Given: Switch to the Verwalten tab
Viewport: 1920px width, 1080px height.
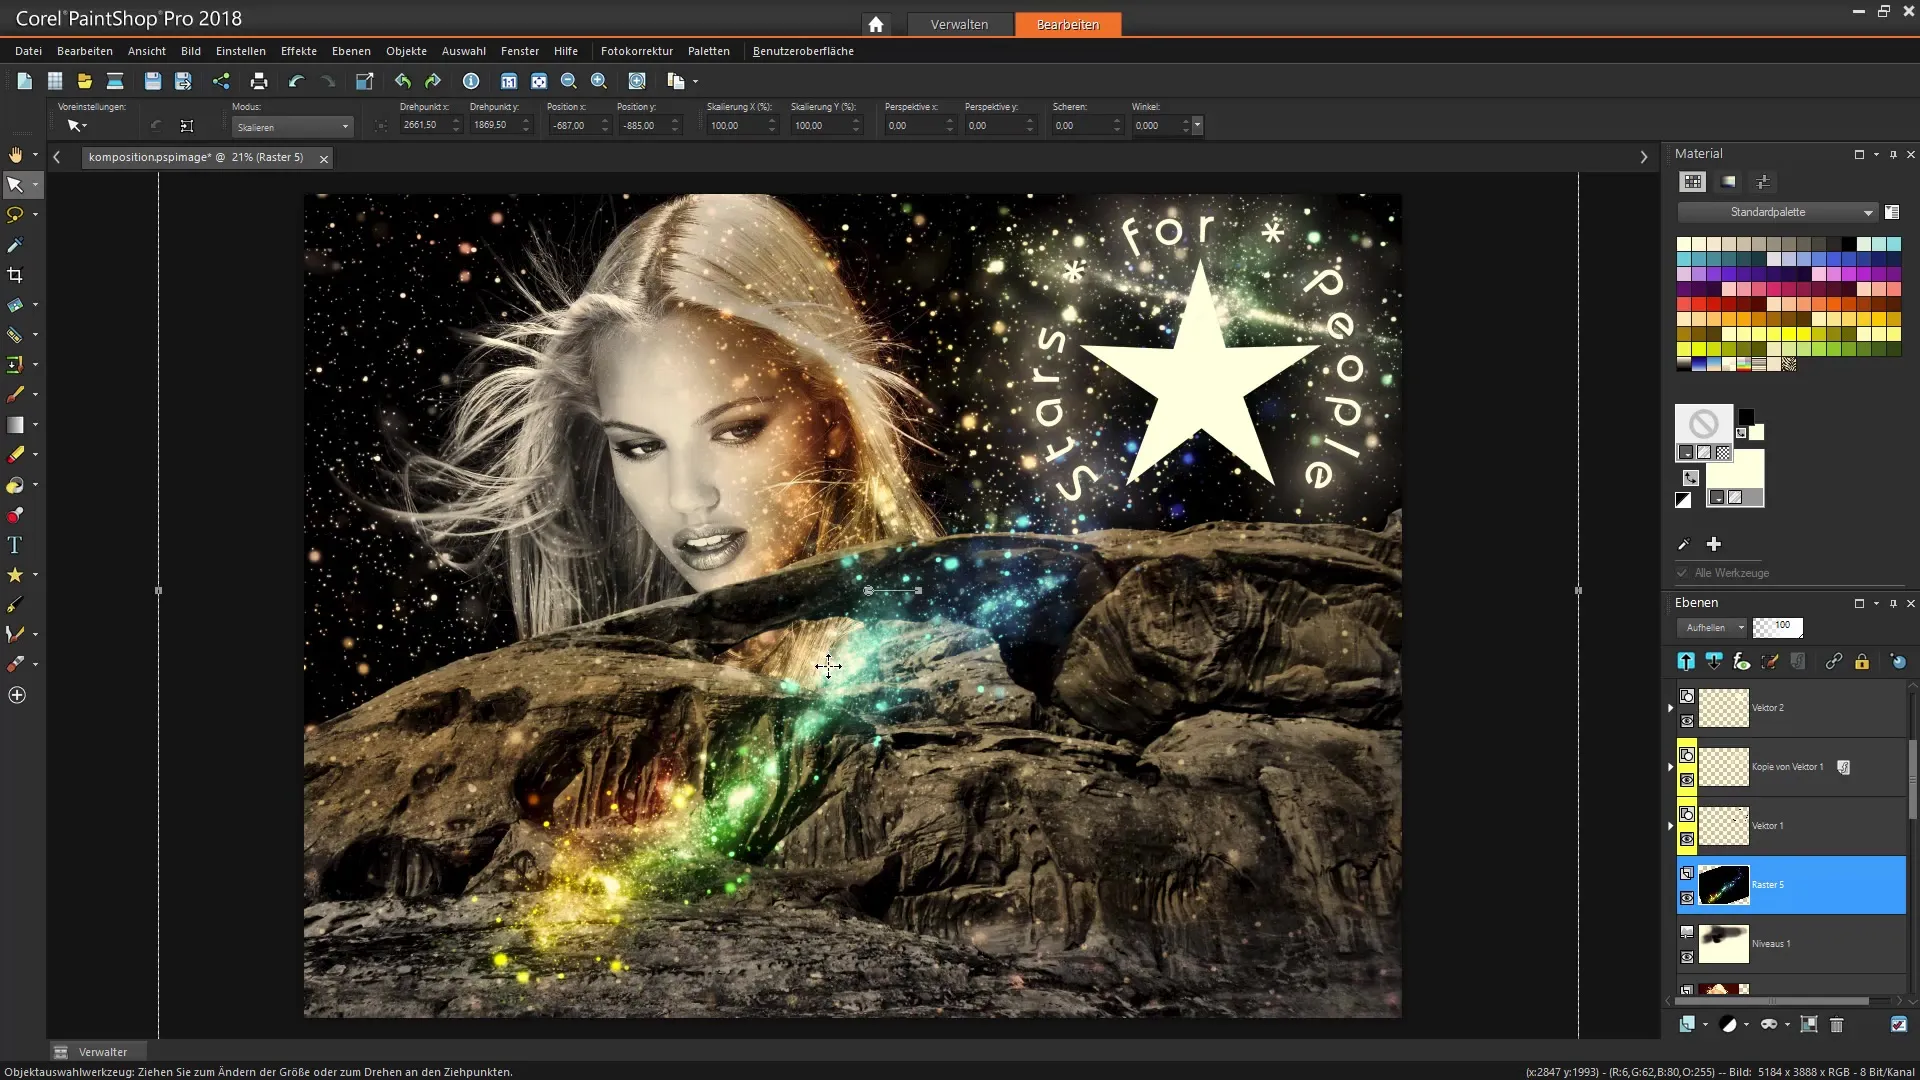Looking at the screenshot, I should click(x=959, y=24).
